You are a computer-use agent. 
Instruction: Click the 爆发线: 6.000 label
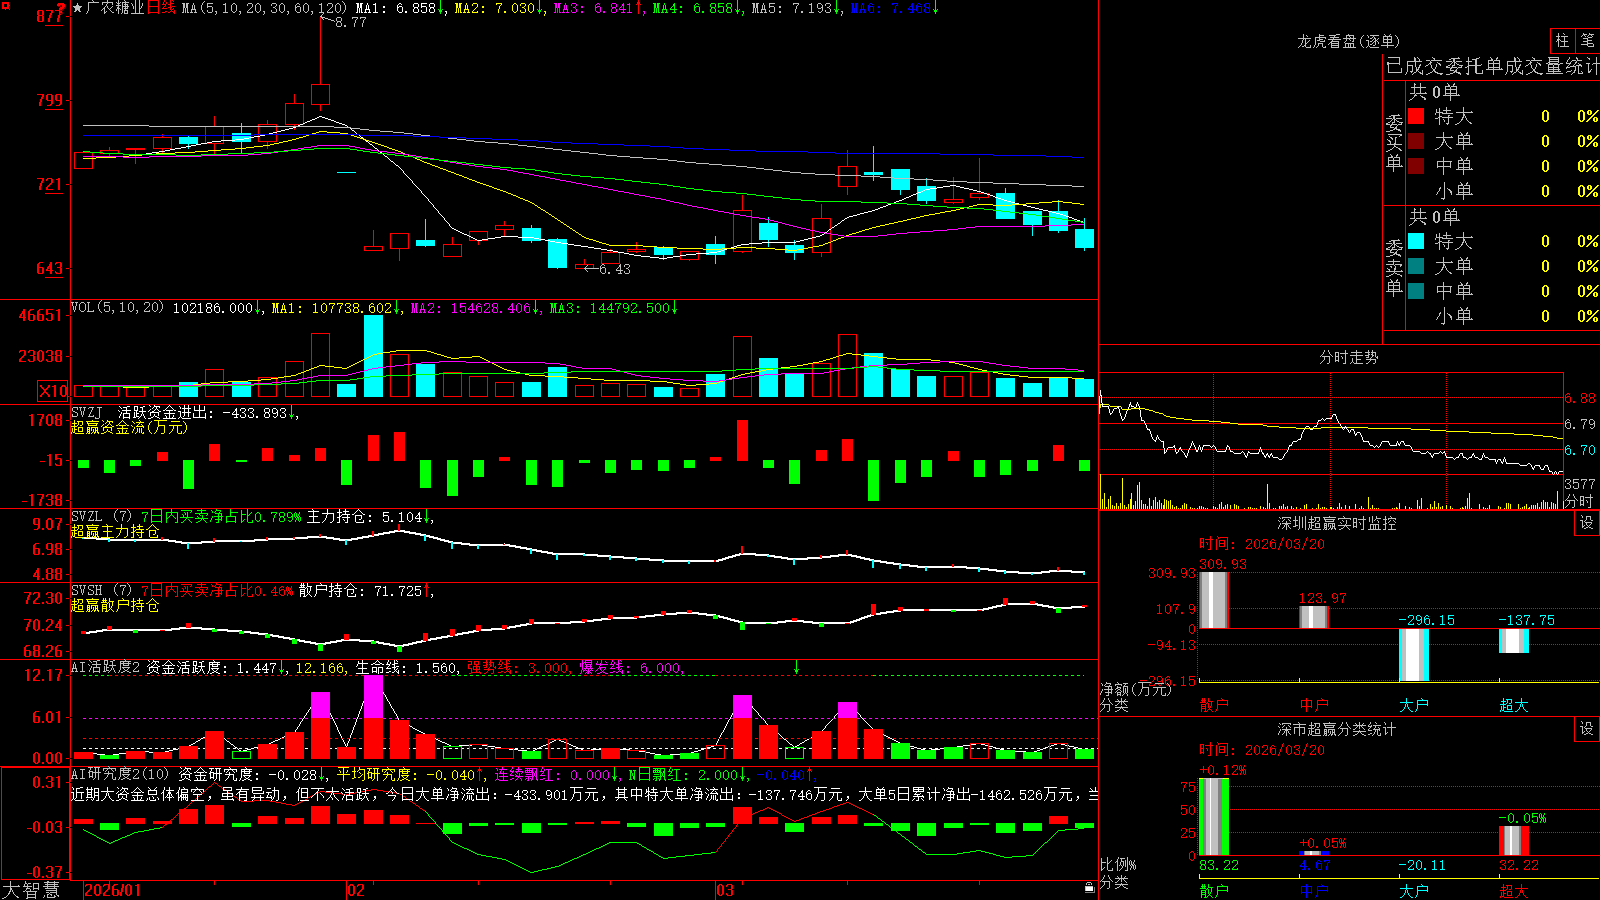click(632, 667)
